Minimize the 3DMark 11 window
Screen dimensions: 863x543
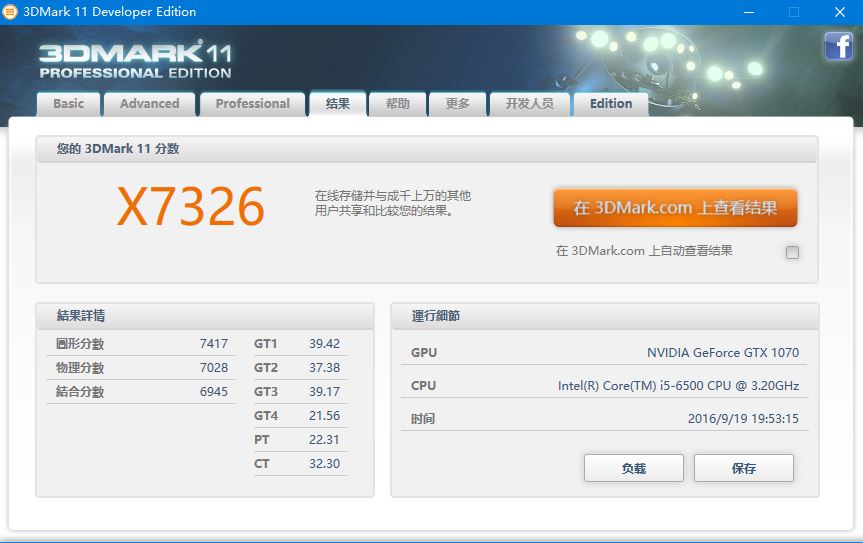749,12
